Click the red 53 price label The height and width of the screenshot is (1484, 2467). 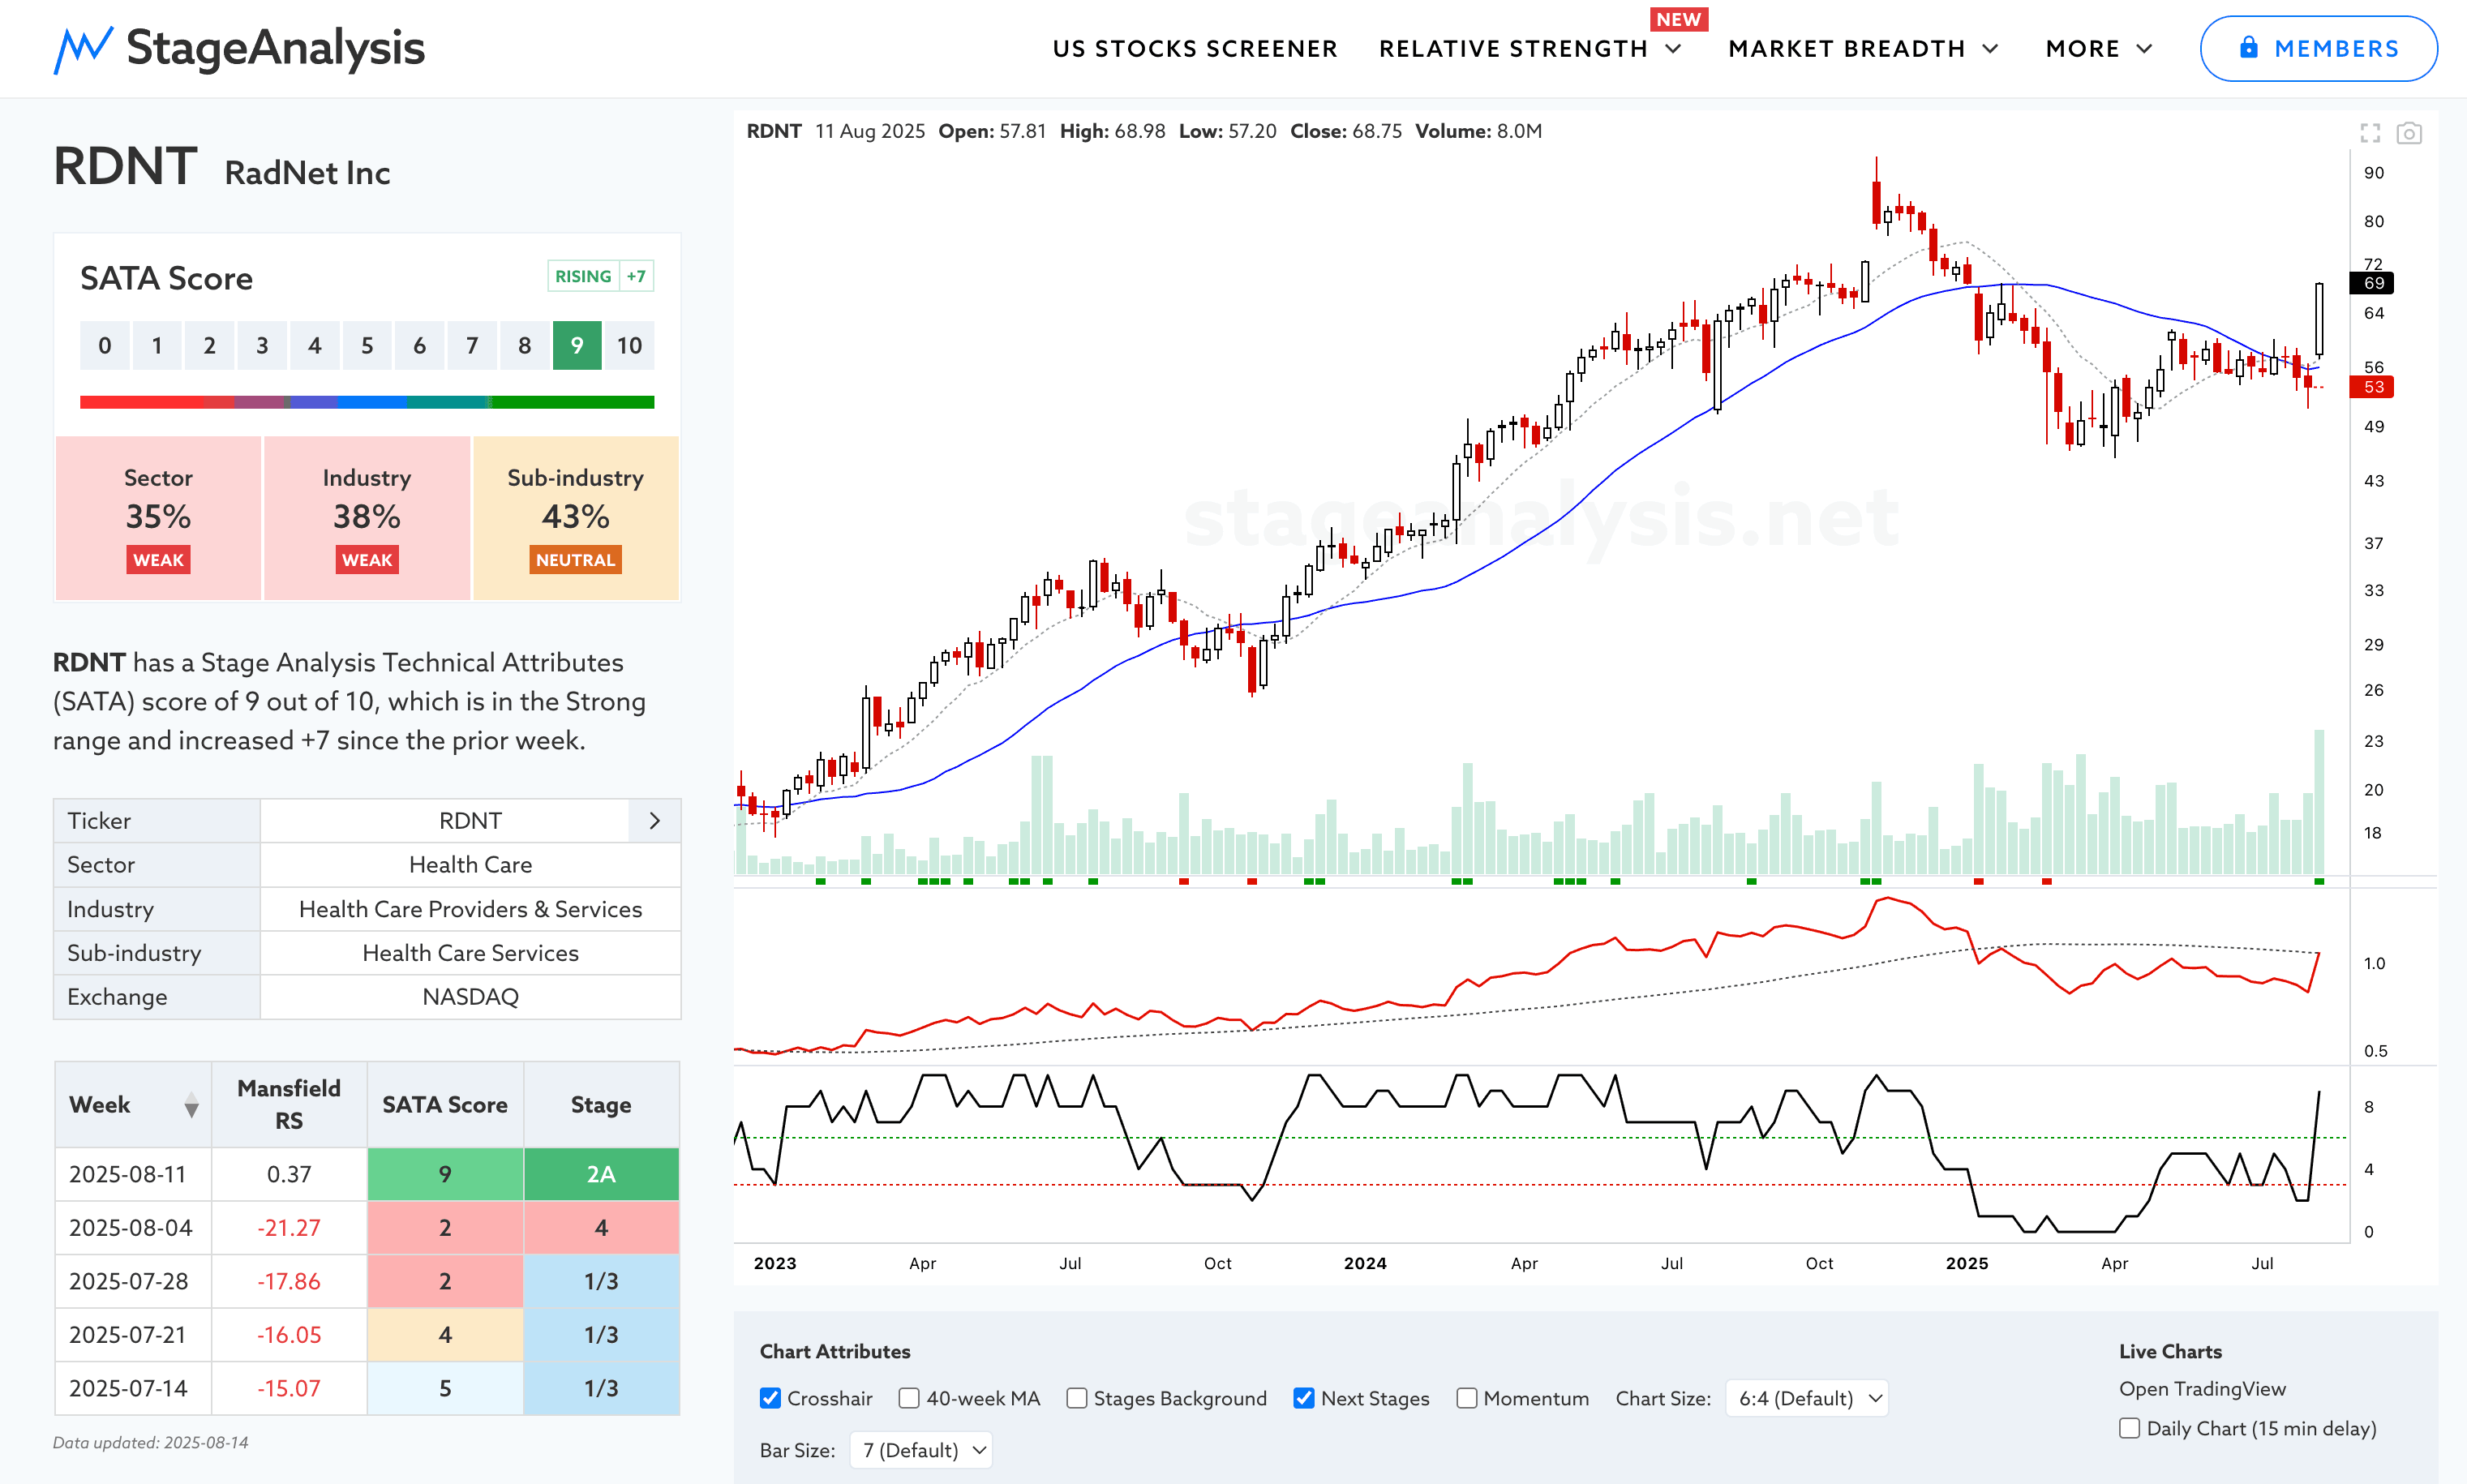click(2372, 387)
